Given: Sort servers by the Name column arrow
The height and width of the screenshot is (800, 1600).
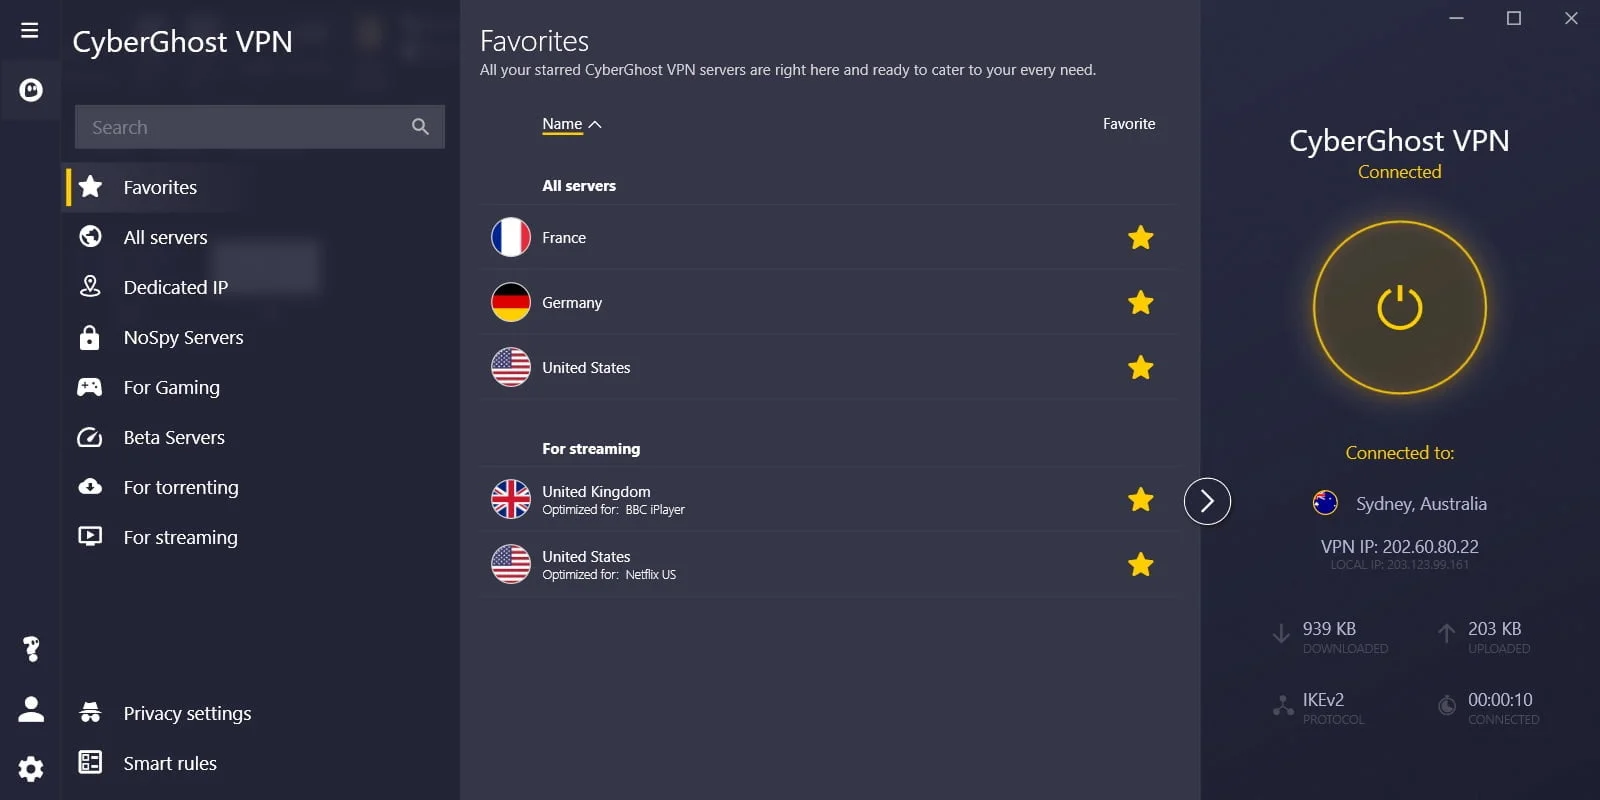Looking at the screenshot, I should (x=595, y=124).
